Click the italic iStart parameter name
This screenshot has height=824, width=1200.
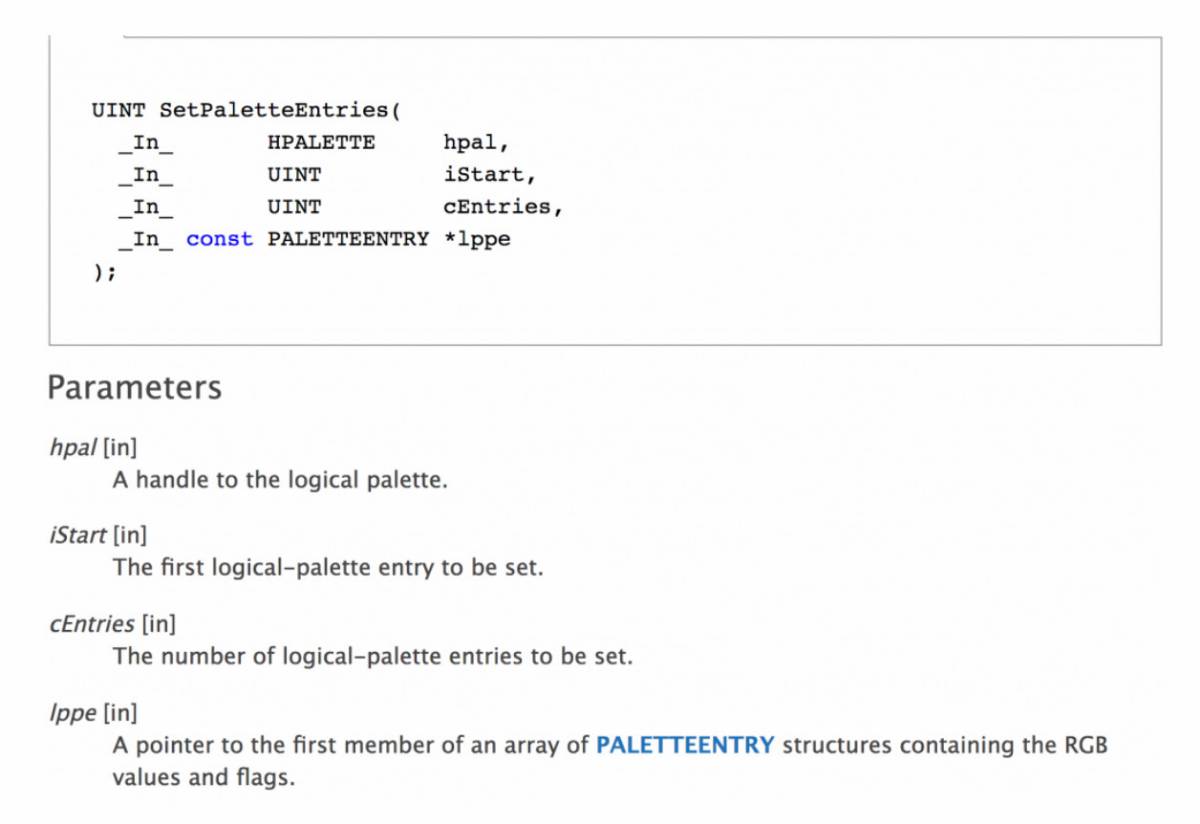pos(77,535)
